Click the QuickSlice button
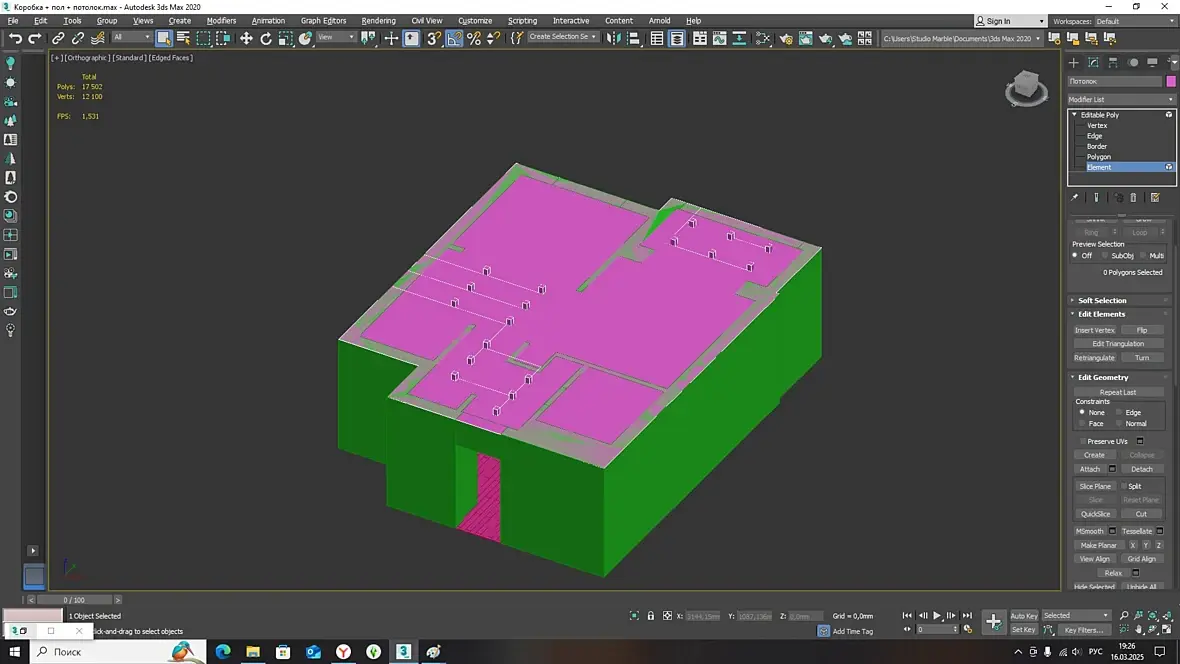Image resolution: width=1180 pixels, height=664 pixels. click(x=1095, y=514)
